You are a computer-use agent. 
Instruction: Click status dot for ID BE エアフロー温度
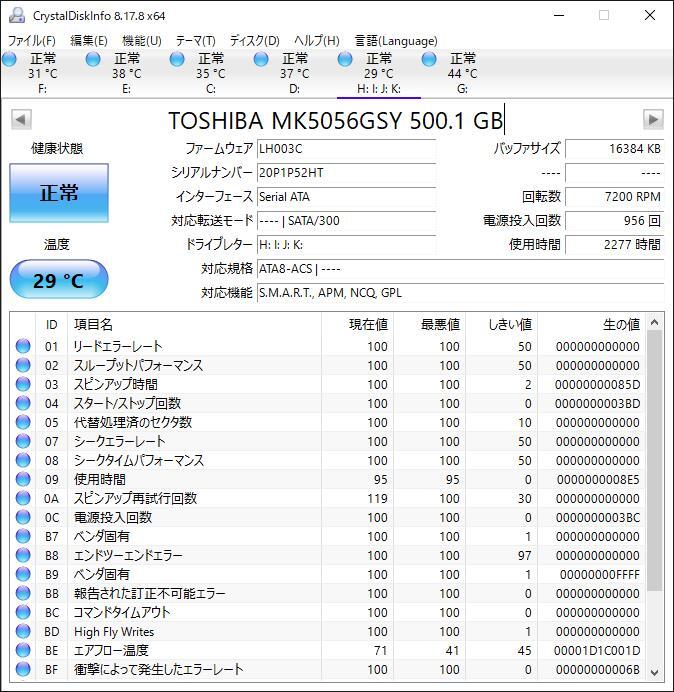coord(23,650)
